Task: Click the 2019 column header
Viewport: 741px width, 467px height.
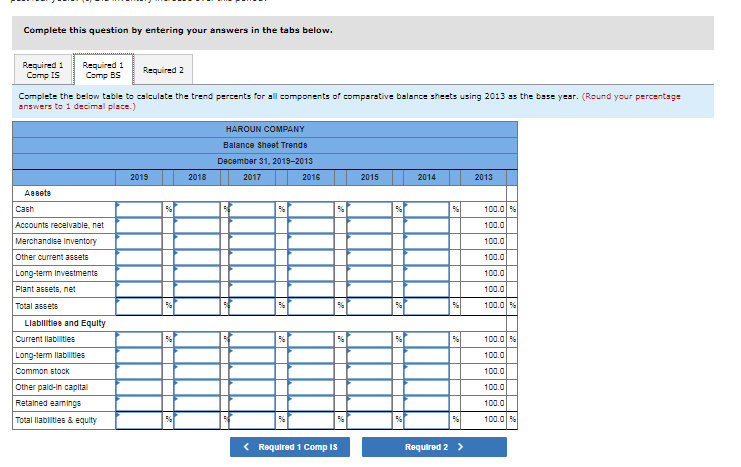Action: pyautogui.click(x=139, y=177)
